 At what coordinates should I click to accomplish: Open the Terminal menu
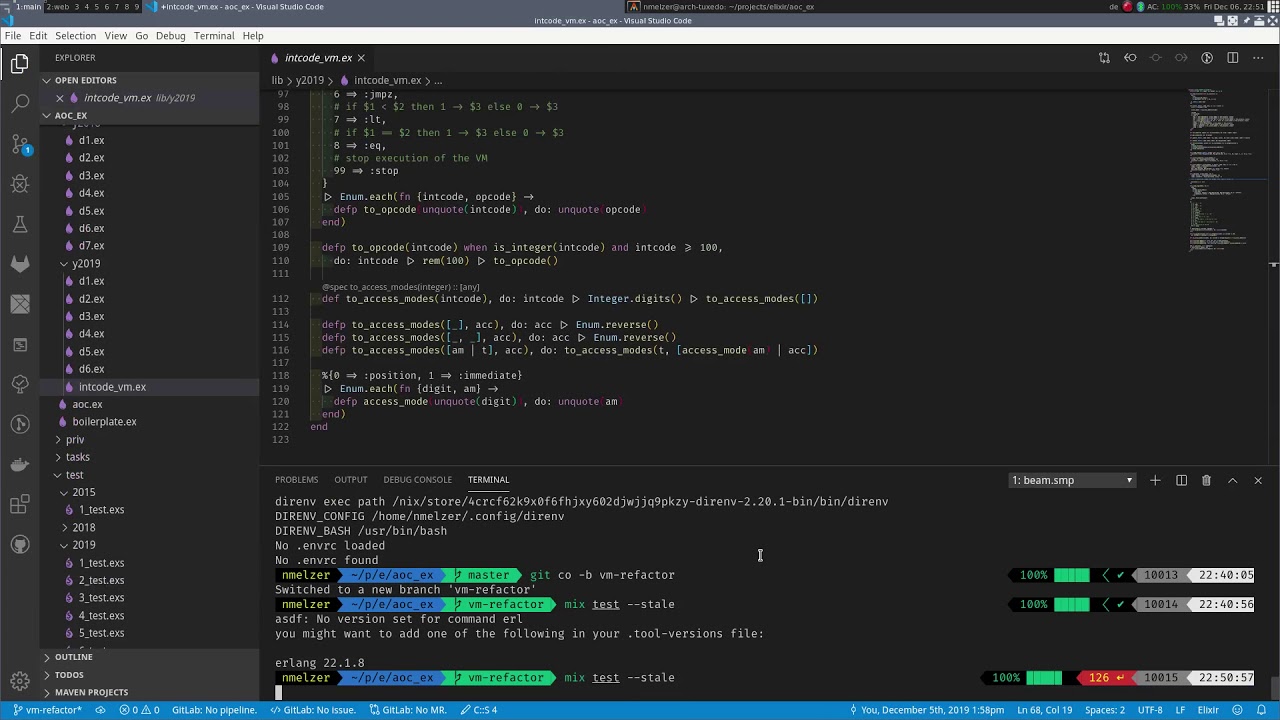214,36
